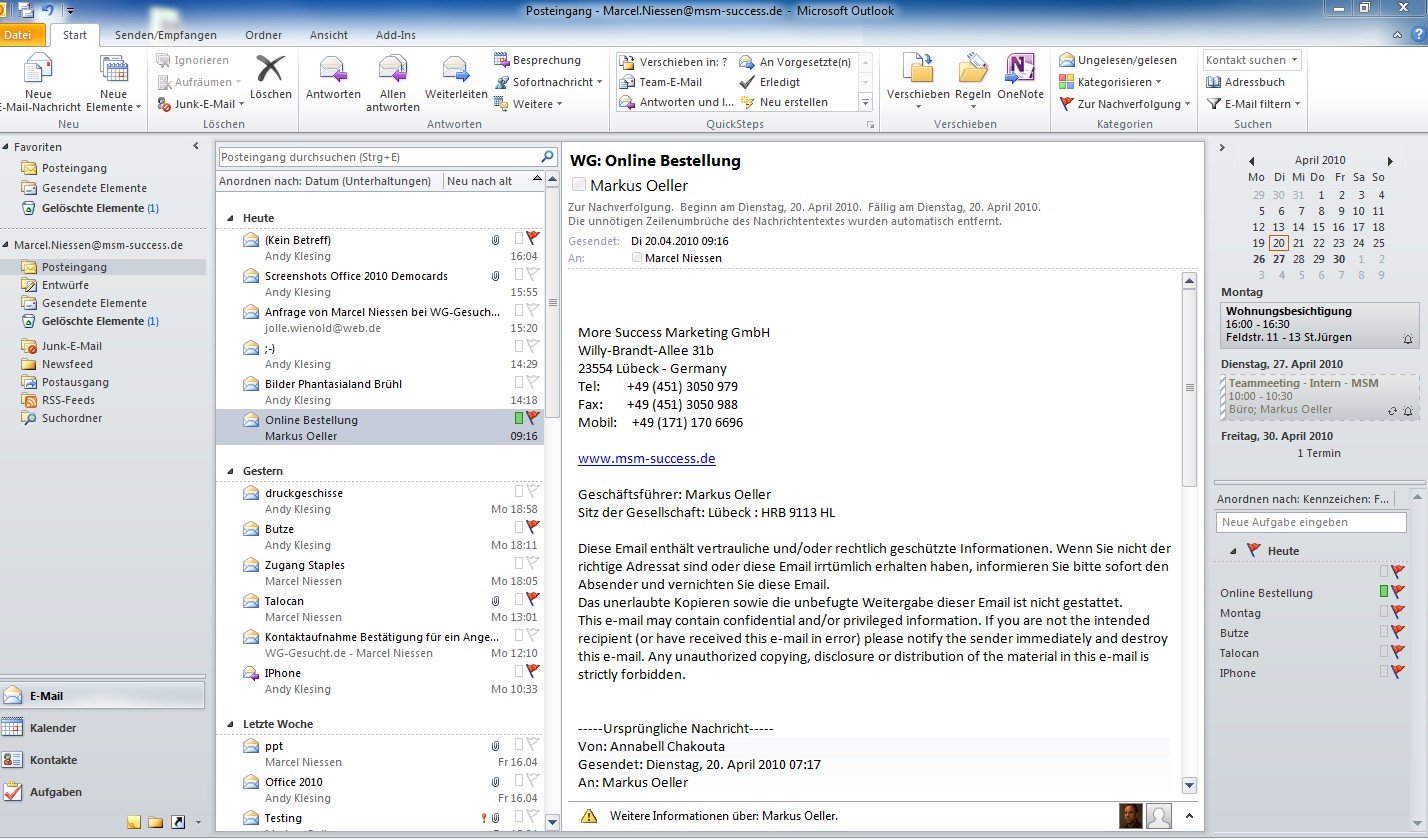1428x839 pixels.
Task: Toggle the flag on Butze message
Action: 533,527
